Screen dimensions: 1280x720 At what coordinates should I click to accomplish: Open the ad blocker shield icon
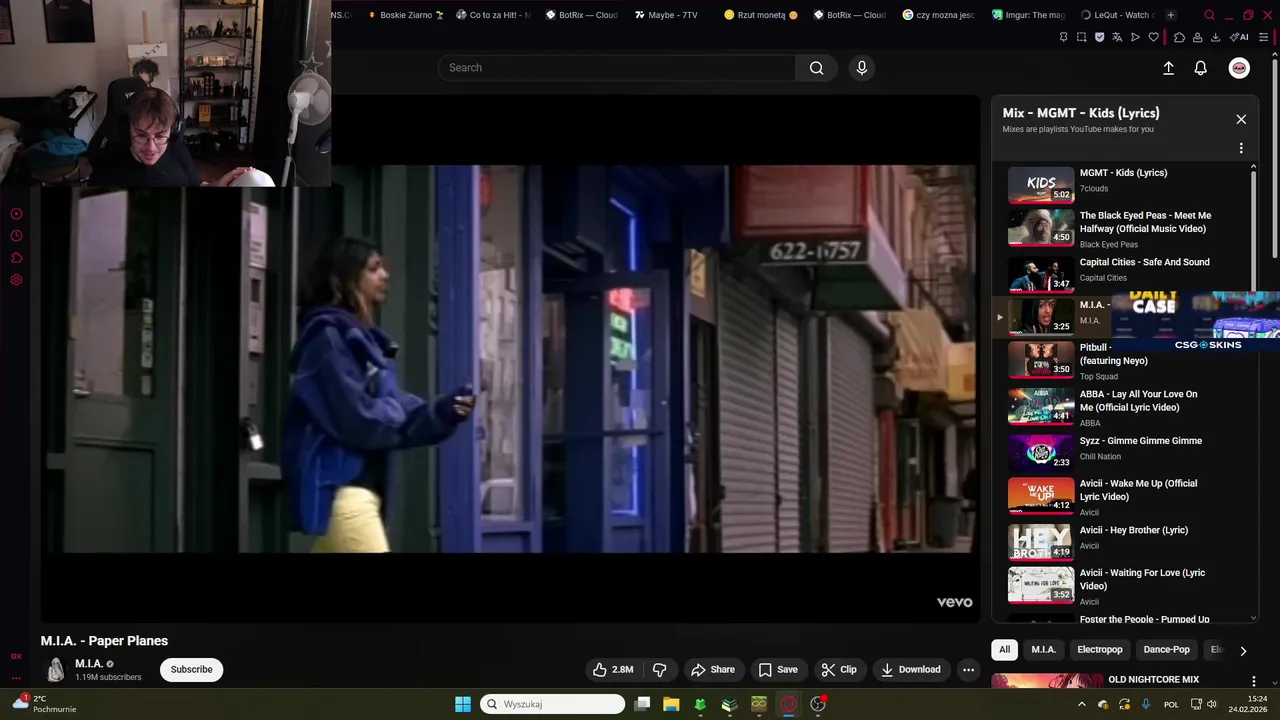[x=1099, y=37]
